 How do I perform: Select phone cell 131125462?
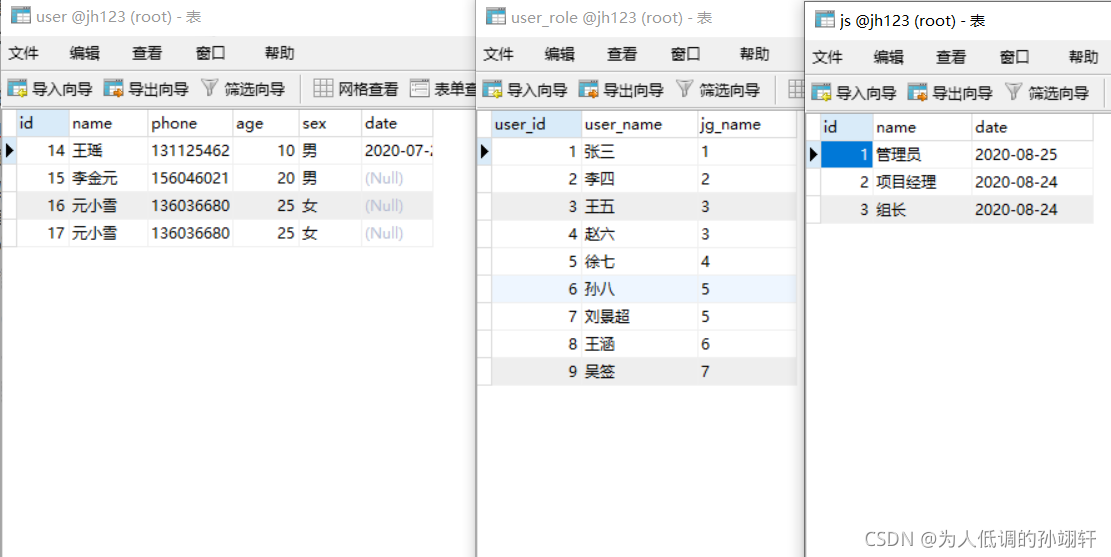pos(191,150)
